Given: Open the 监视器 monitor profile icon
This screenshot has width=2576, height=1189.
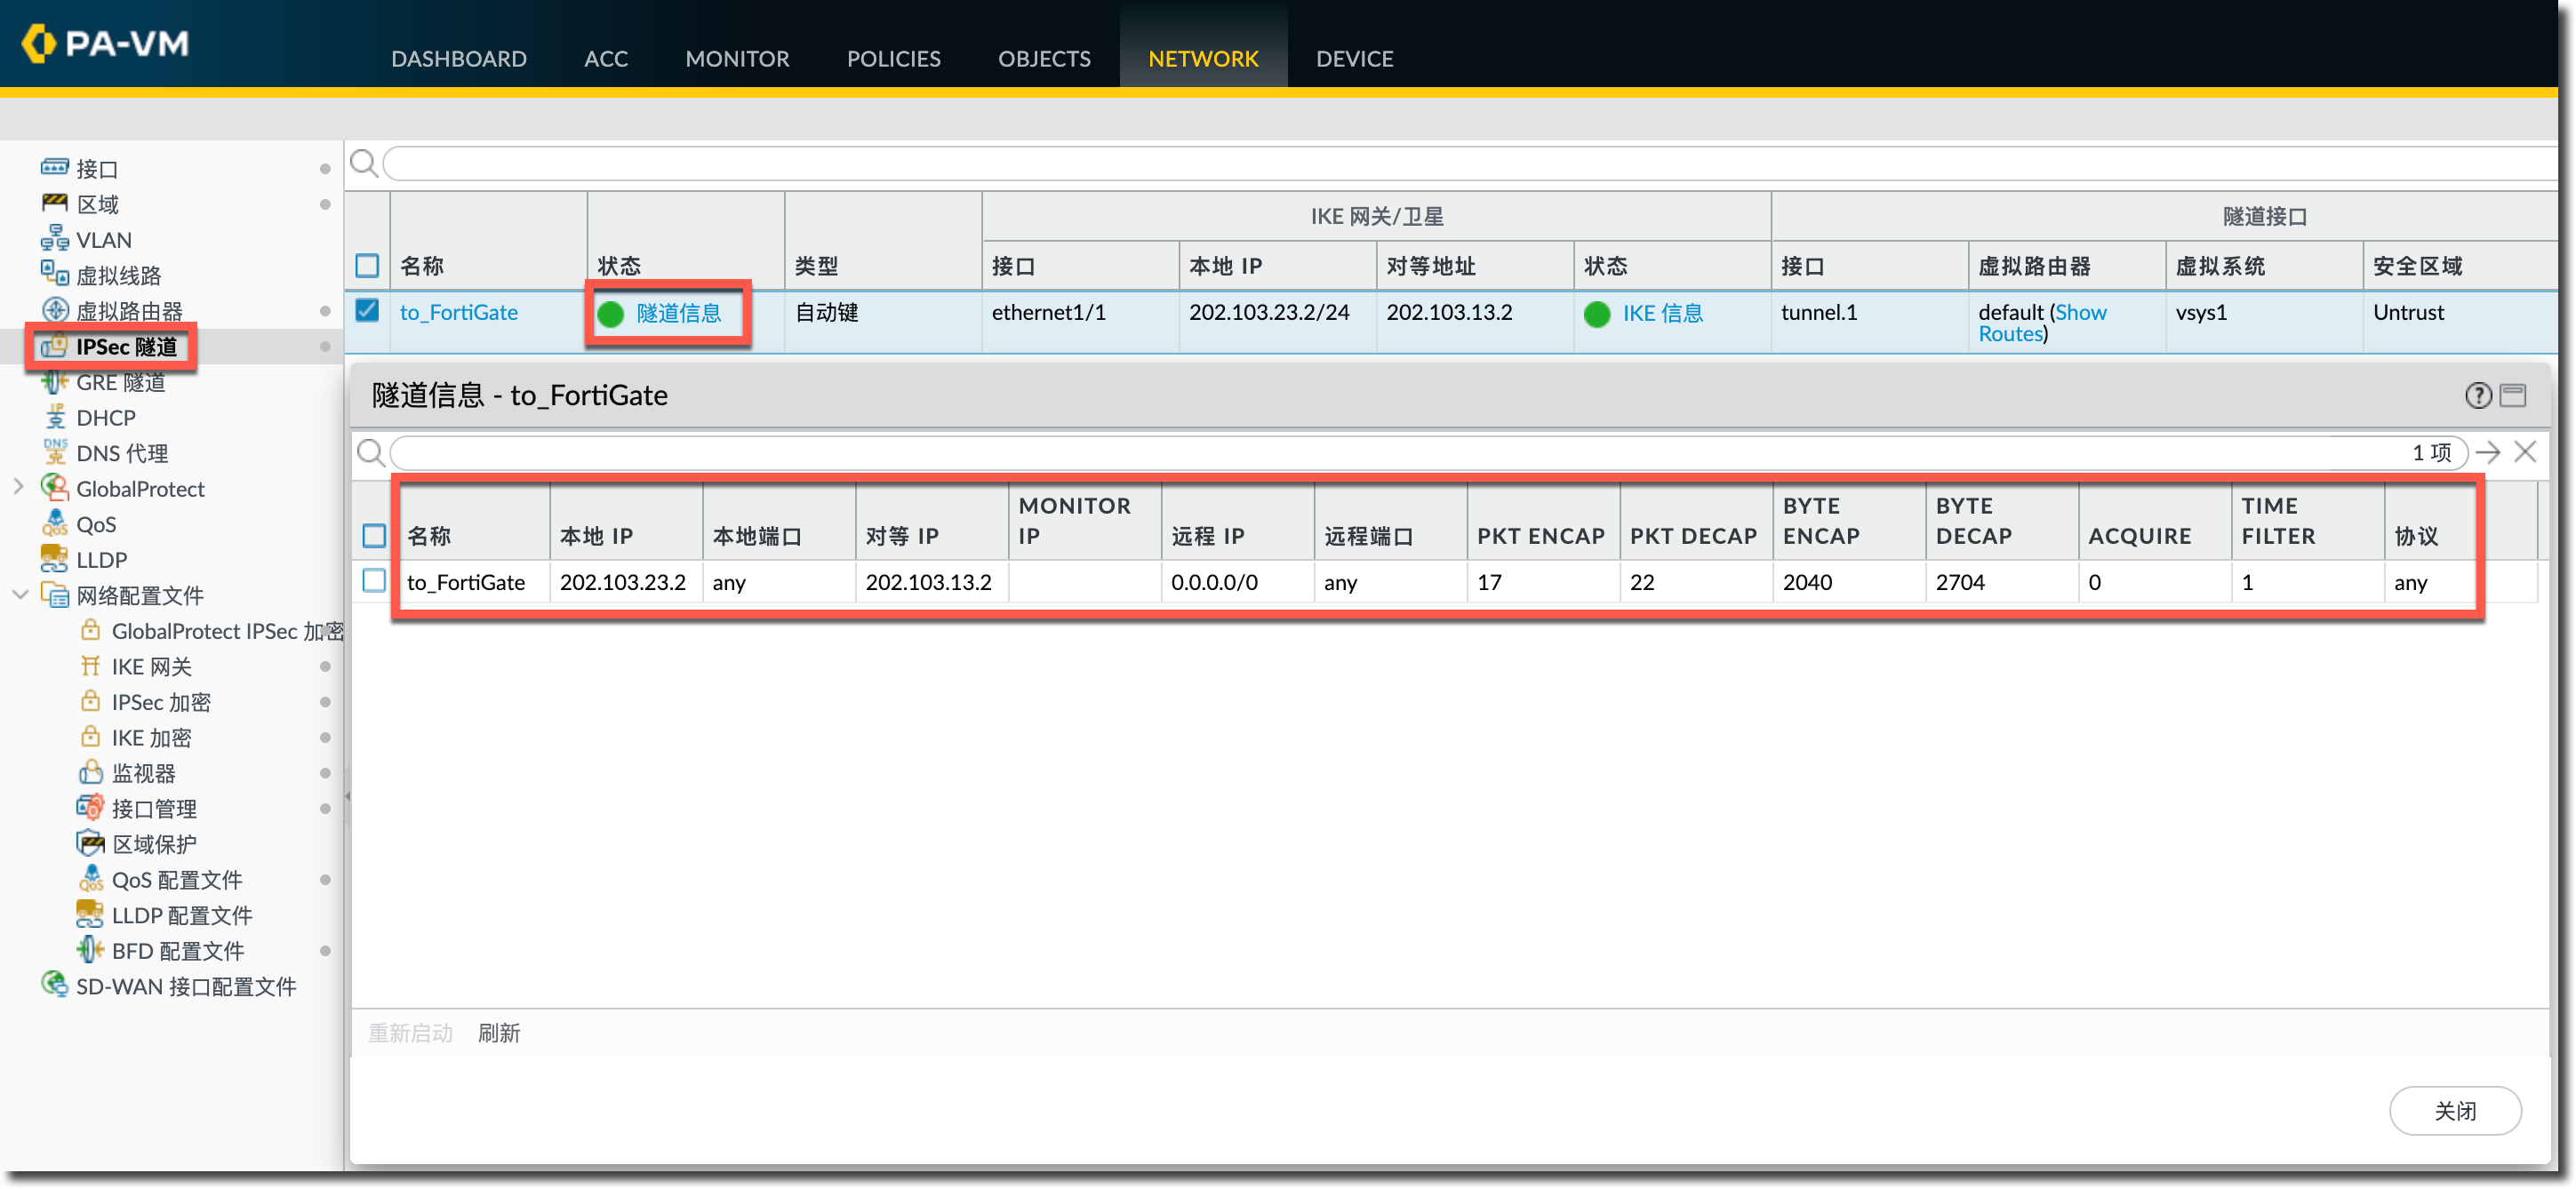Looking at the screenshot, I should pos(90,772).
